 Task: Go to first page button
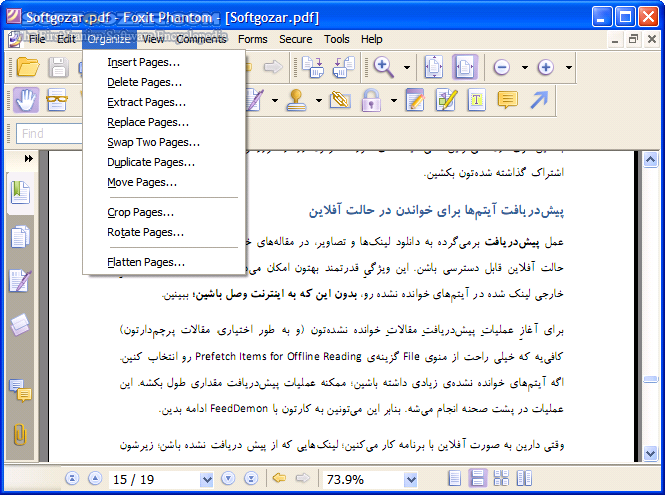pyautogui.click(x=72, y=478)
